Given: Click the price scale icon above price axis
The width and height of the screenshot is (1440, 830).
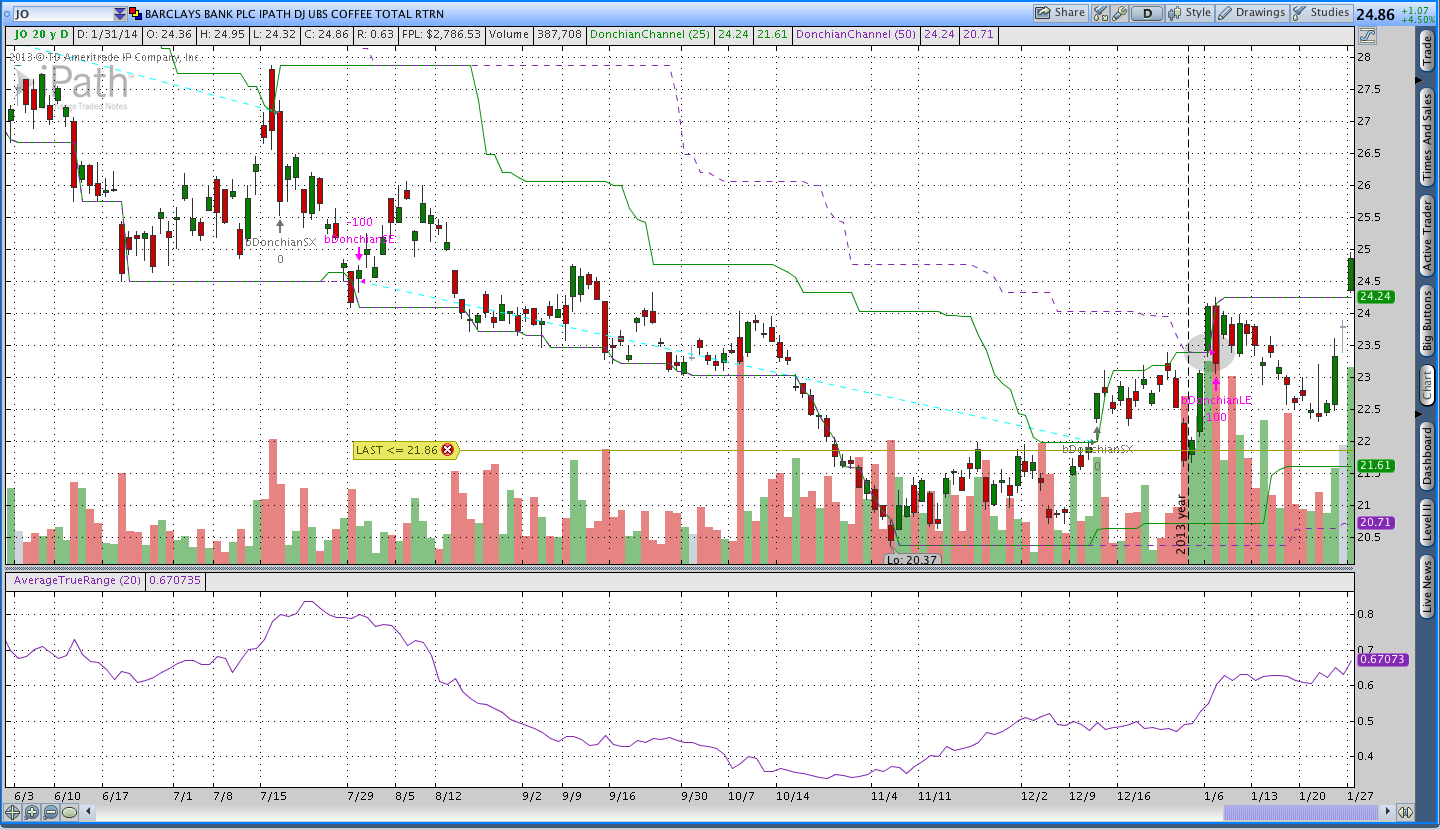Looking at the screenshot, I should click(1367, 35).
